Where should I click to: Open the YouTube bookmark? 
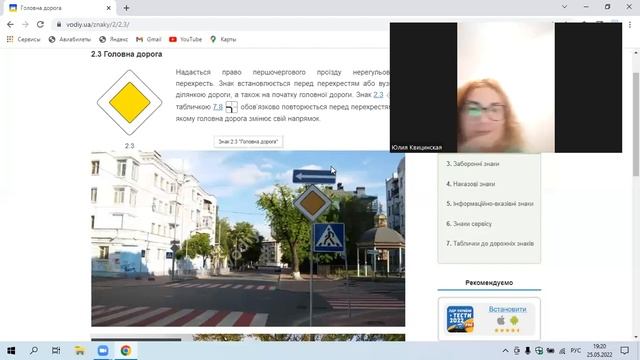(186, 39)
